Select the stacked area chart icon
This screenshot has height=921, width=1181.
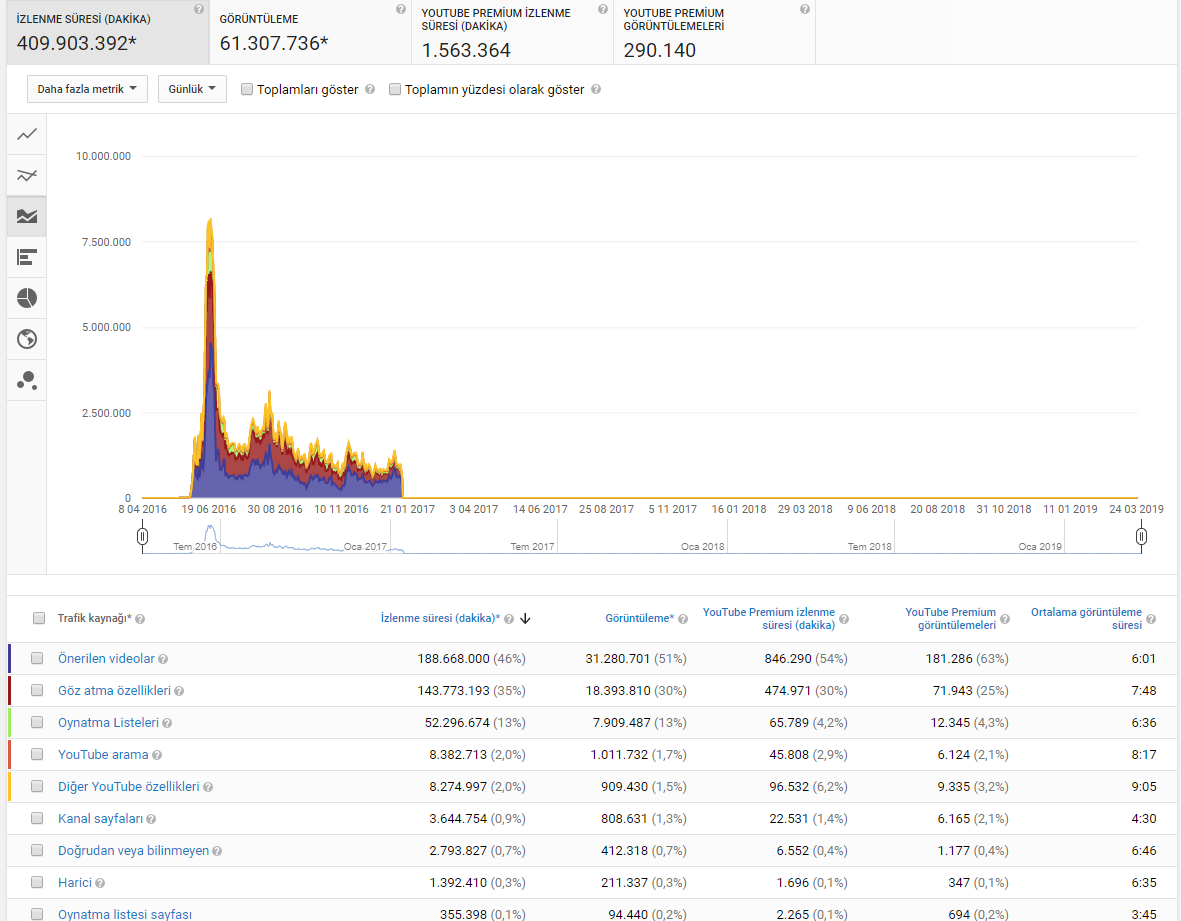click(27, 216)
